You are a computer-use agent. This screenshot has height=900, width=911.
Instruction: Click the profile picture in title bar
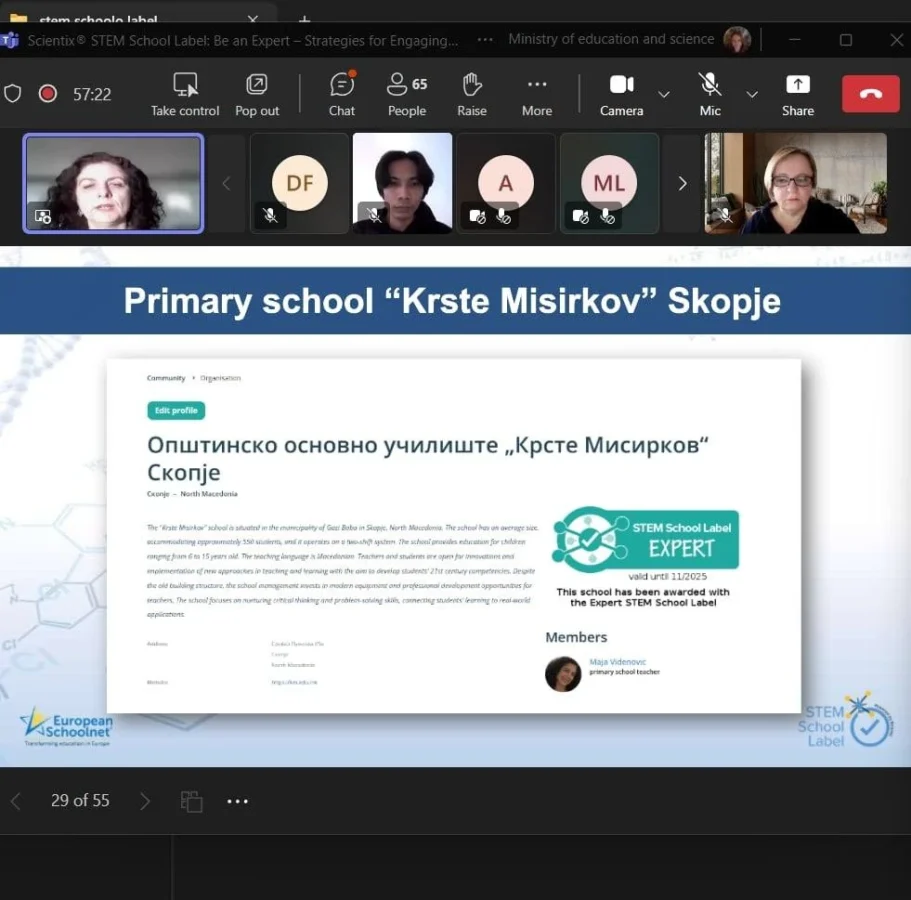(x=737, y=40)
